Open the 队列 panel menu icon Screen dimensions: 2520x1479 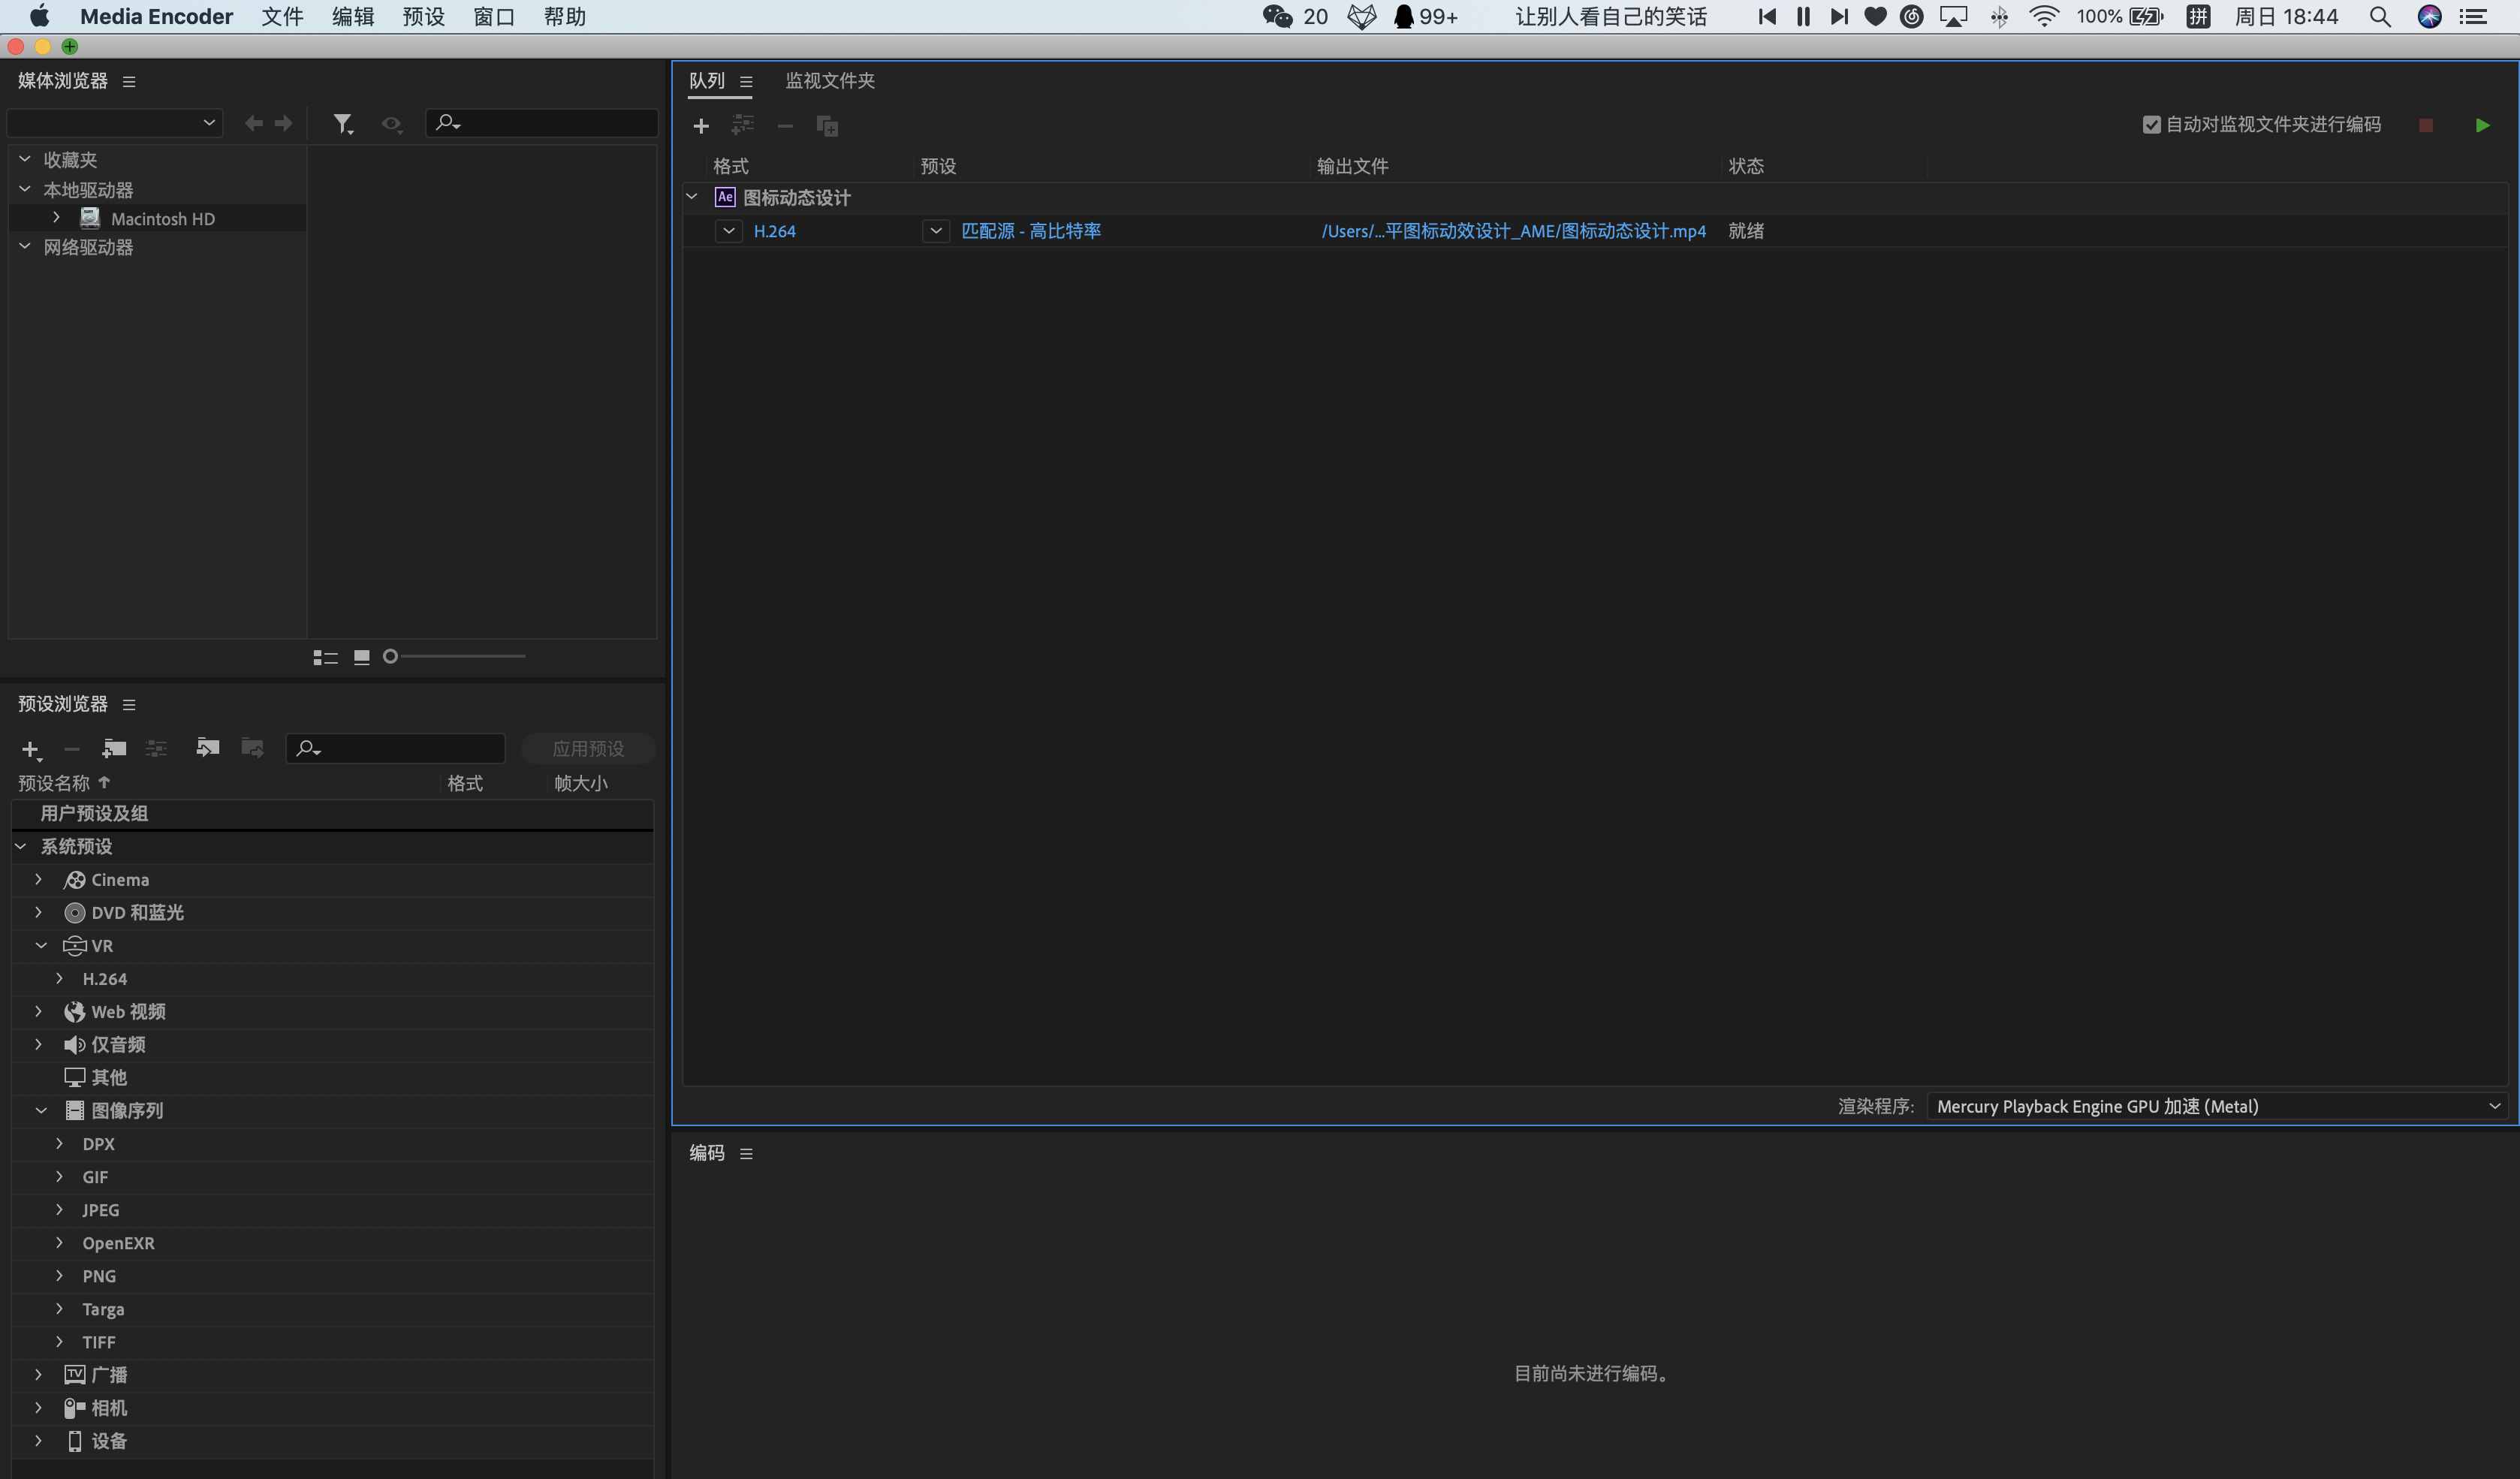[746, 82]
